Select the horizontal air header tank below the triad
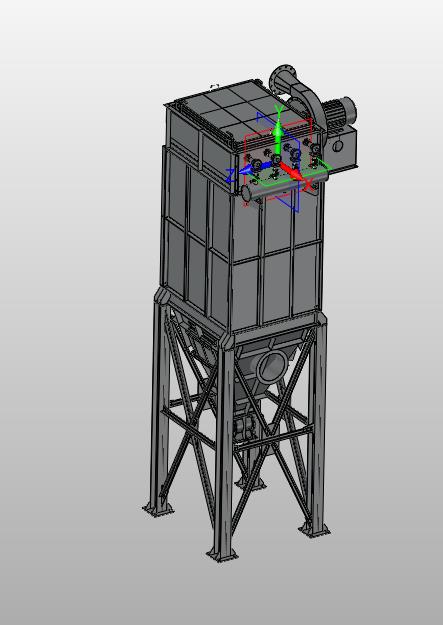The width and height of the screenshot is (443, 625). pyautogui.click(x=284, y=185)
